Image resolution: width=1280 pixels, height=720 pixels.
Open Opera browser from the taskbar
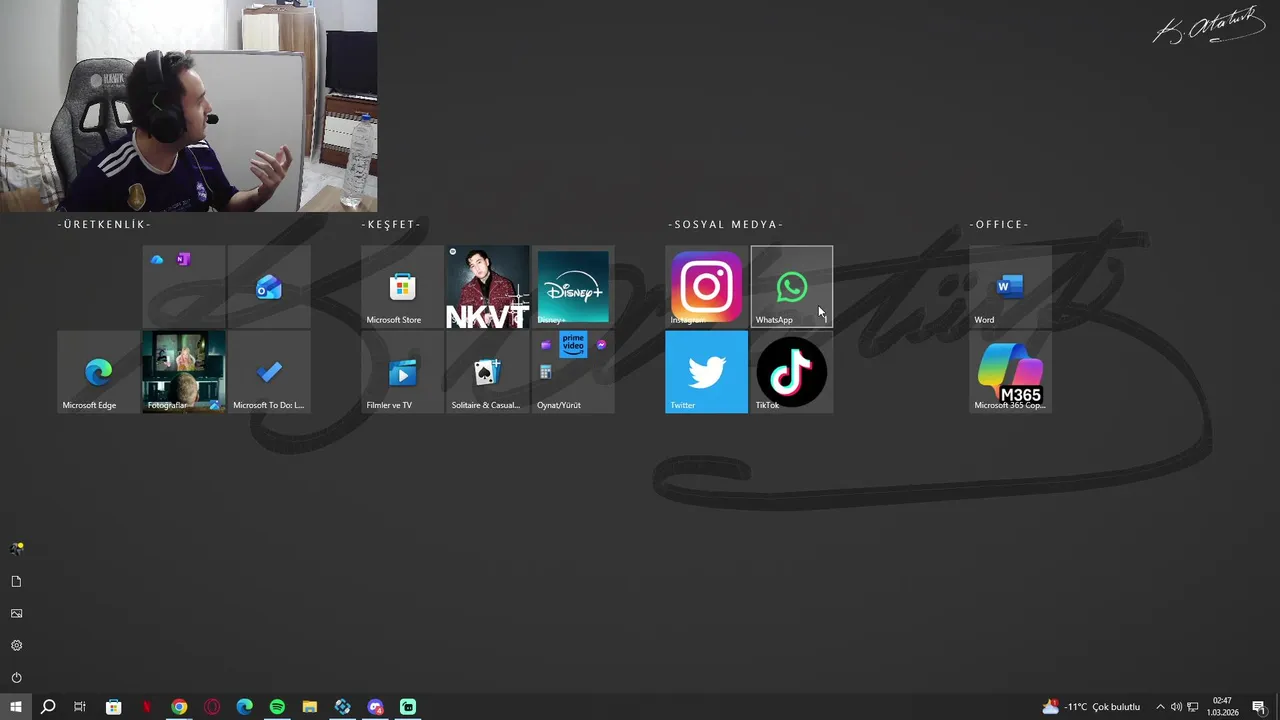click(x=212, y=707)
